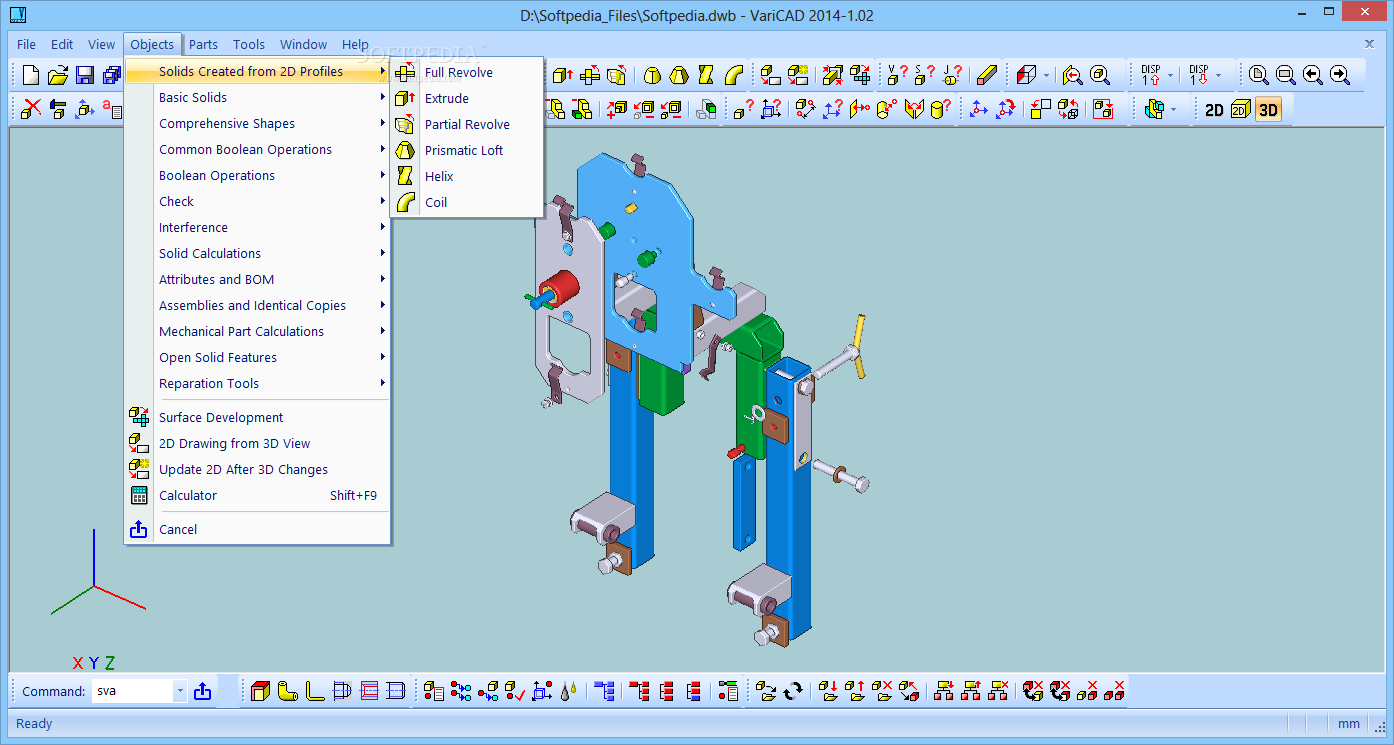
Task: Click the zoom previous left-arrow magnifier icon
Action: click(x=1313, y=75)
